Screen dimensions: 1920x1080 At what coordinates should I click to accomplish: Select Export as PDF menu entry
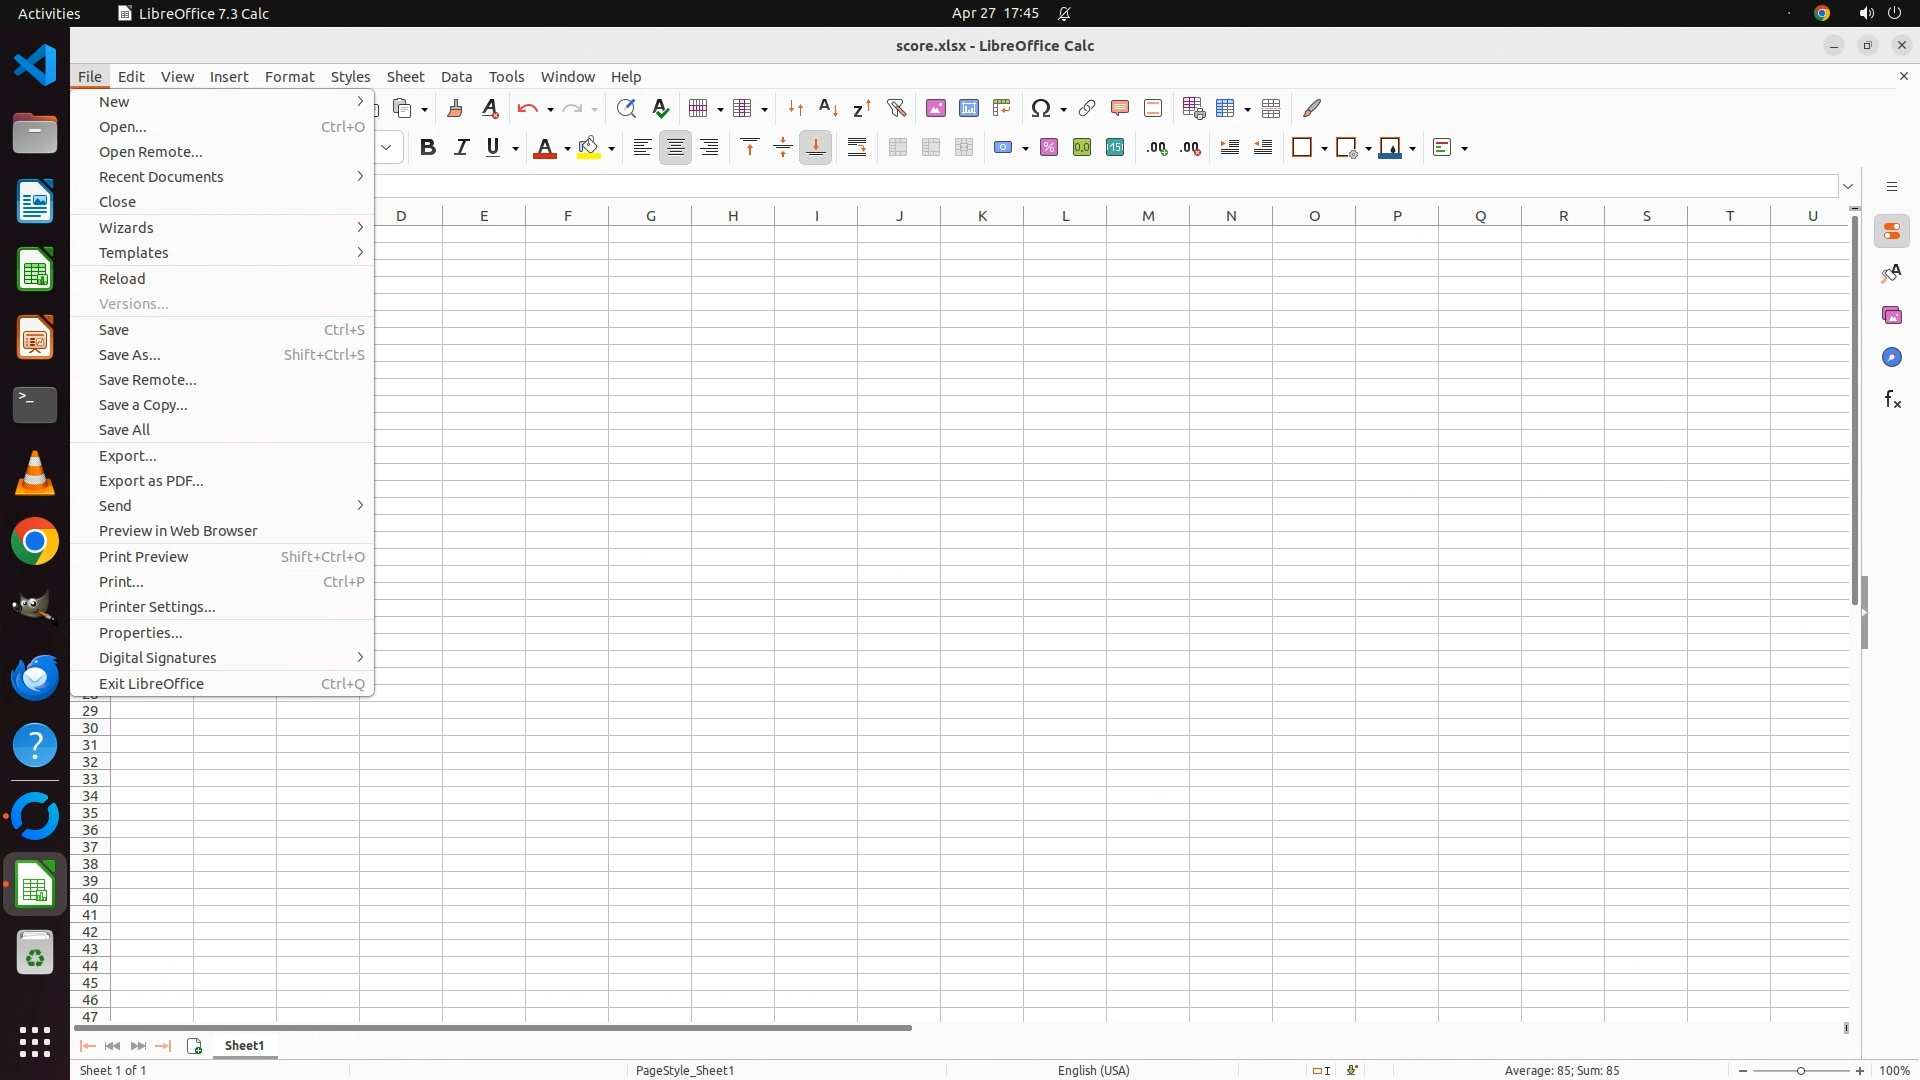pyautogui.click(x=151, y=481)
